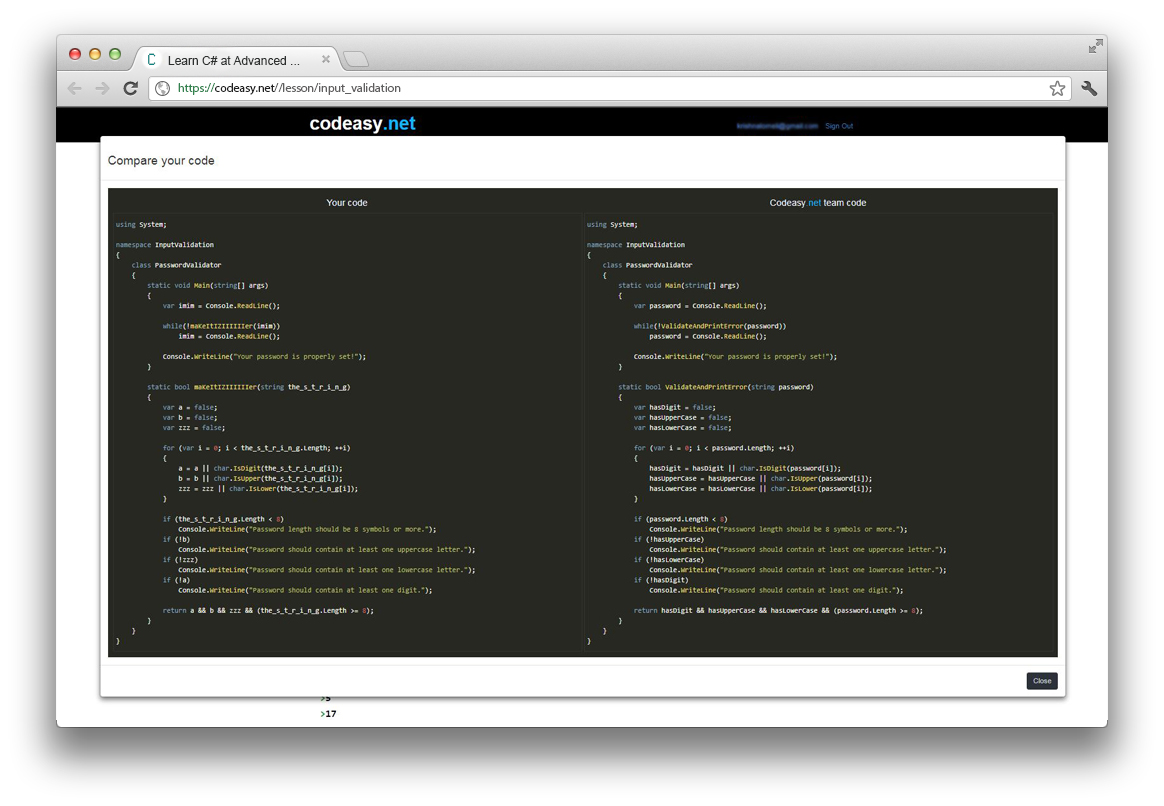Open the wrench settings menu
The image size is (1164, 806).
[1089, 88]
